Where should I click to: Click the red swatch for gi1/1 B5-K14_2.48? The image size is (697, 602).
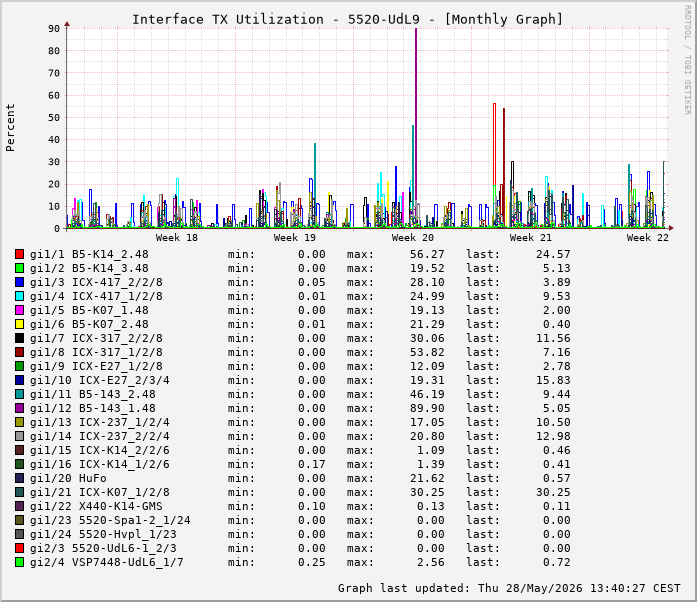[x=20, y=254]
